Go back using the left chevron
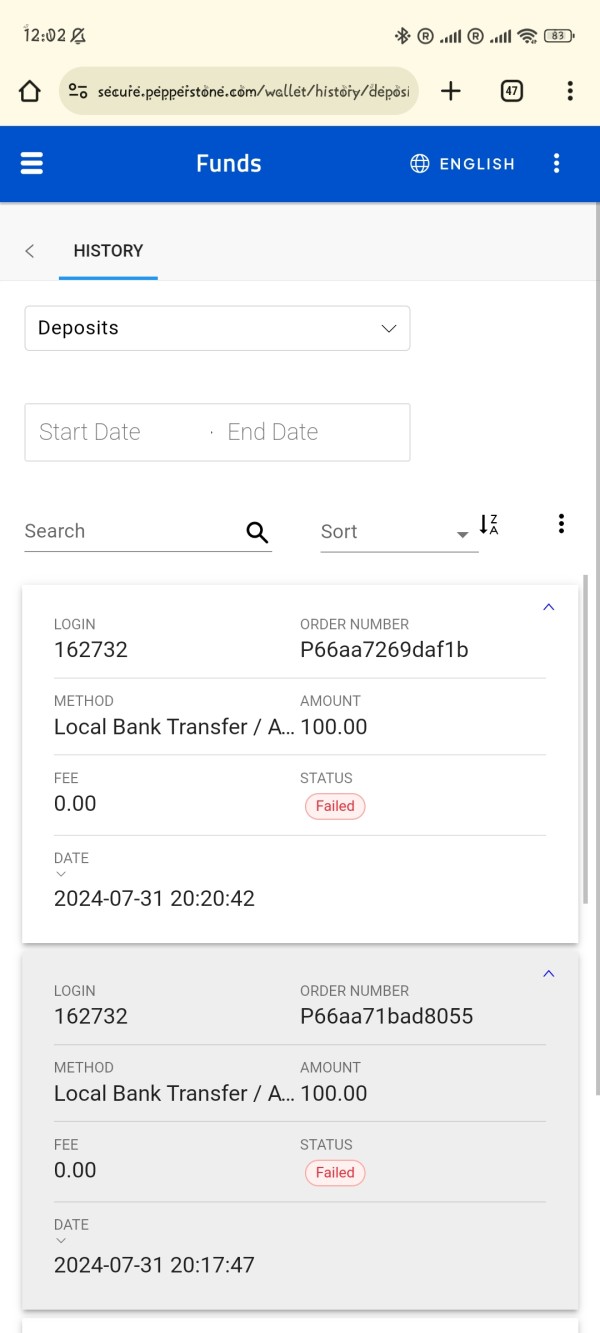 30,251
